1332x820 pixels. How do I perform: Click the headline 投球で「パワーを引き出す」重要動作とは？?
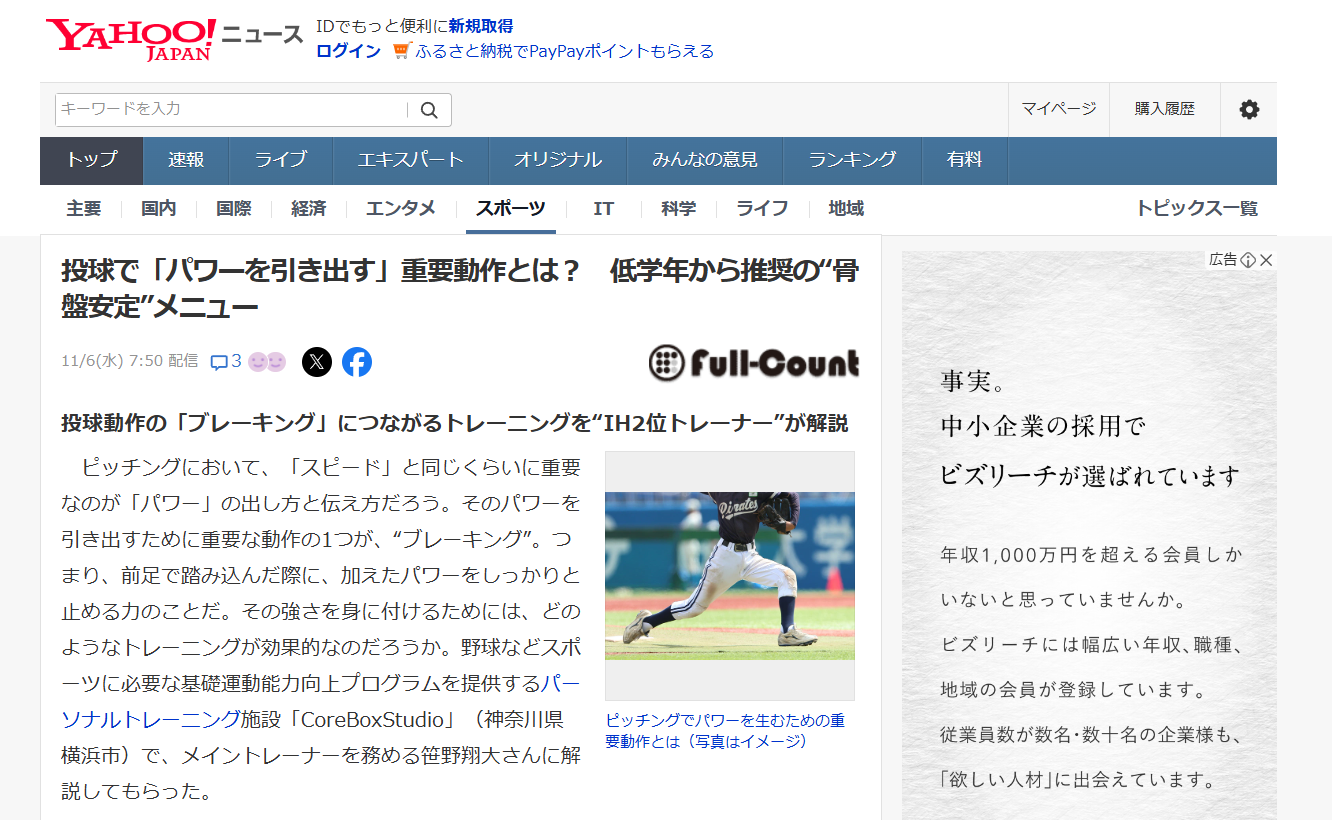click(321, 271)
